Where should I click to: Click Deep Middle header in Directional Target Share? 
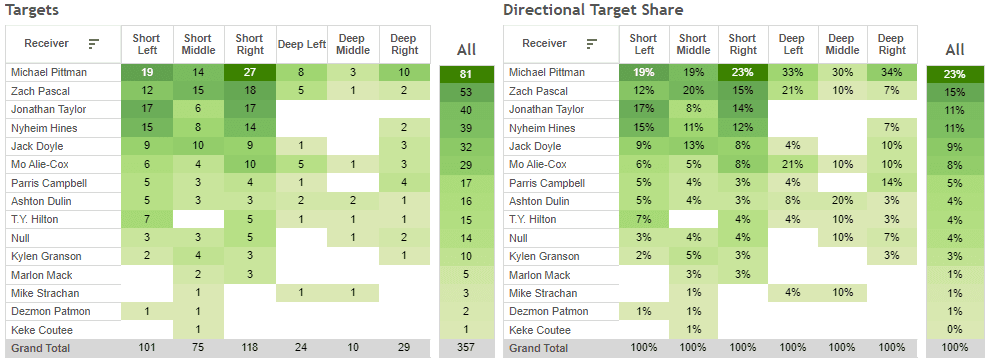[x=842, y=44]
